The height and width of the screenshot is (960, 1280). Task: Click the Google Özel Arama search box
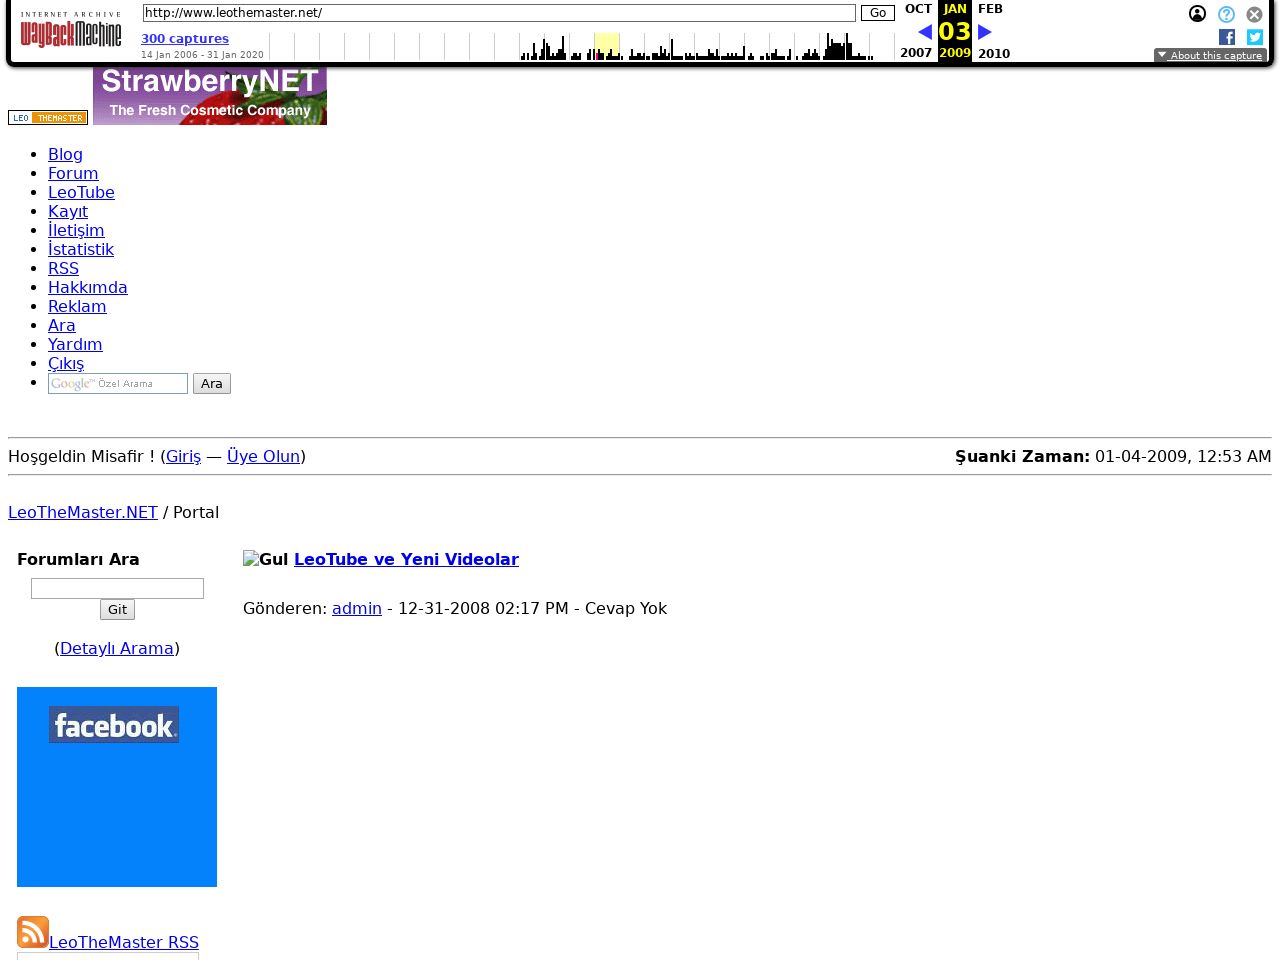pos(118,384)
